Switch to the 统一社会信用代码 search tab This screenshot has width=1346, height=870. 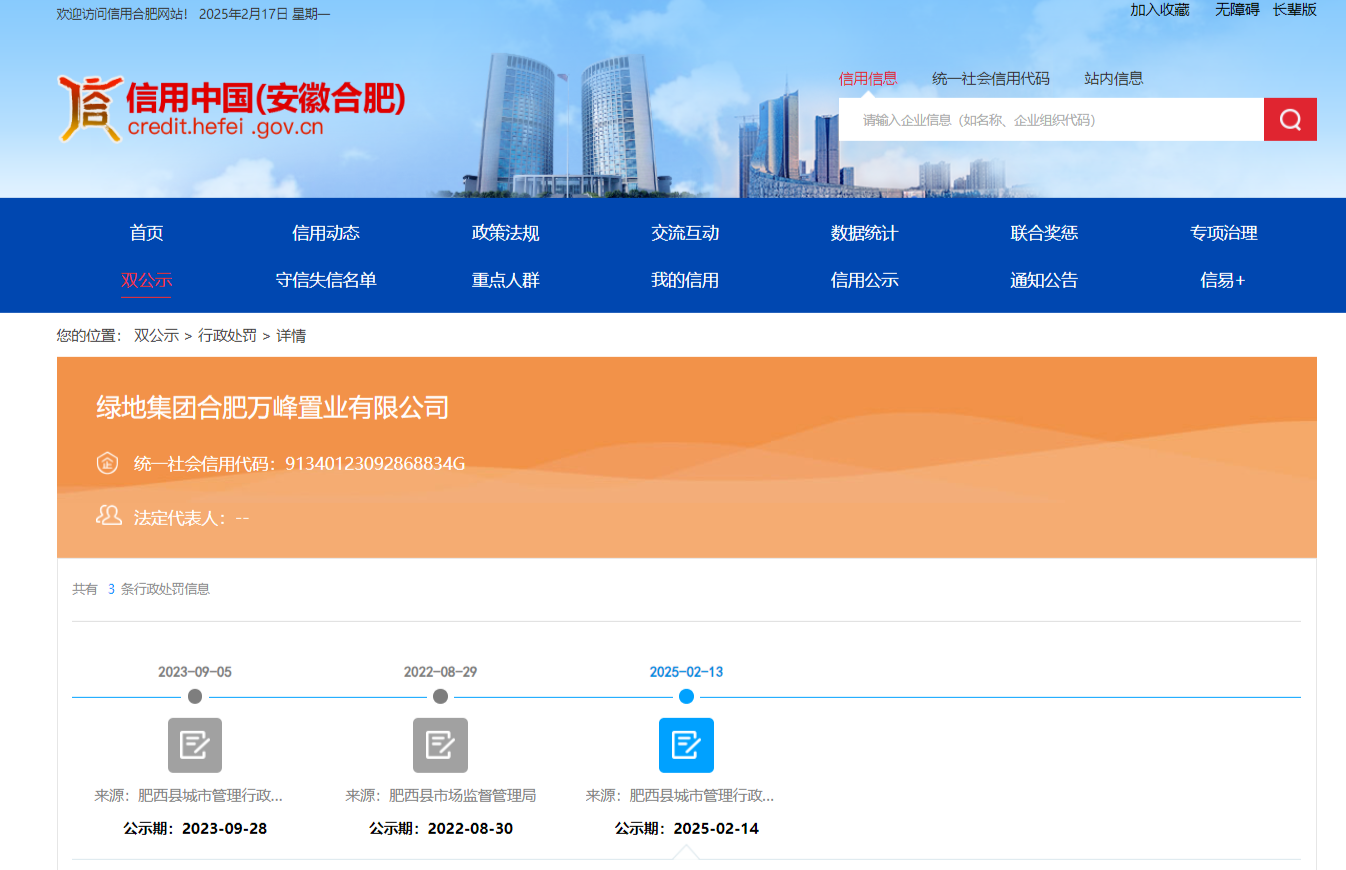(x=989, y=78)
